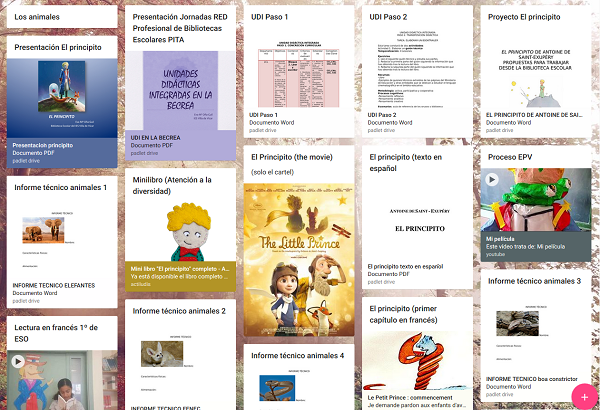Open Proyecto El principito document thumbnail

pos(536,68)
